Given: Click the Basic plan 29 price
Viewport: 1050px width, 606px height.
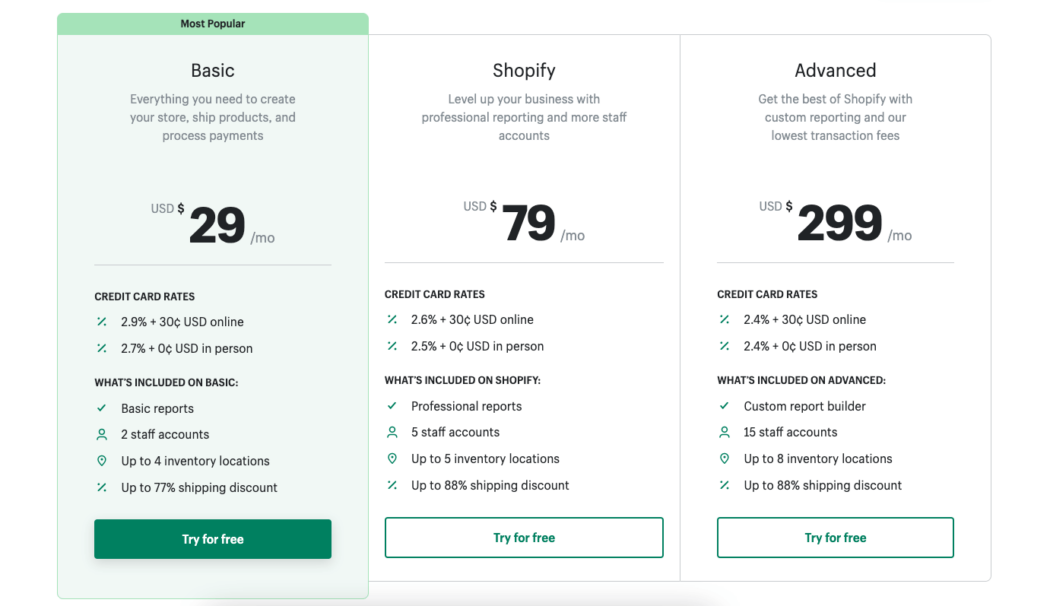Looking at the screenshot, I should [217, 226].
